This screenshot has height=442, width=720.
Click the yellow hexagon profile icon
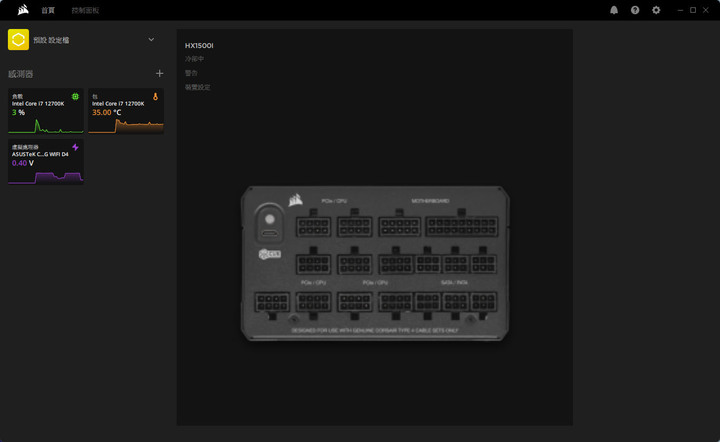pos(18,39)
